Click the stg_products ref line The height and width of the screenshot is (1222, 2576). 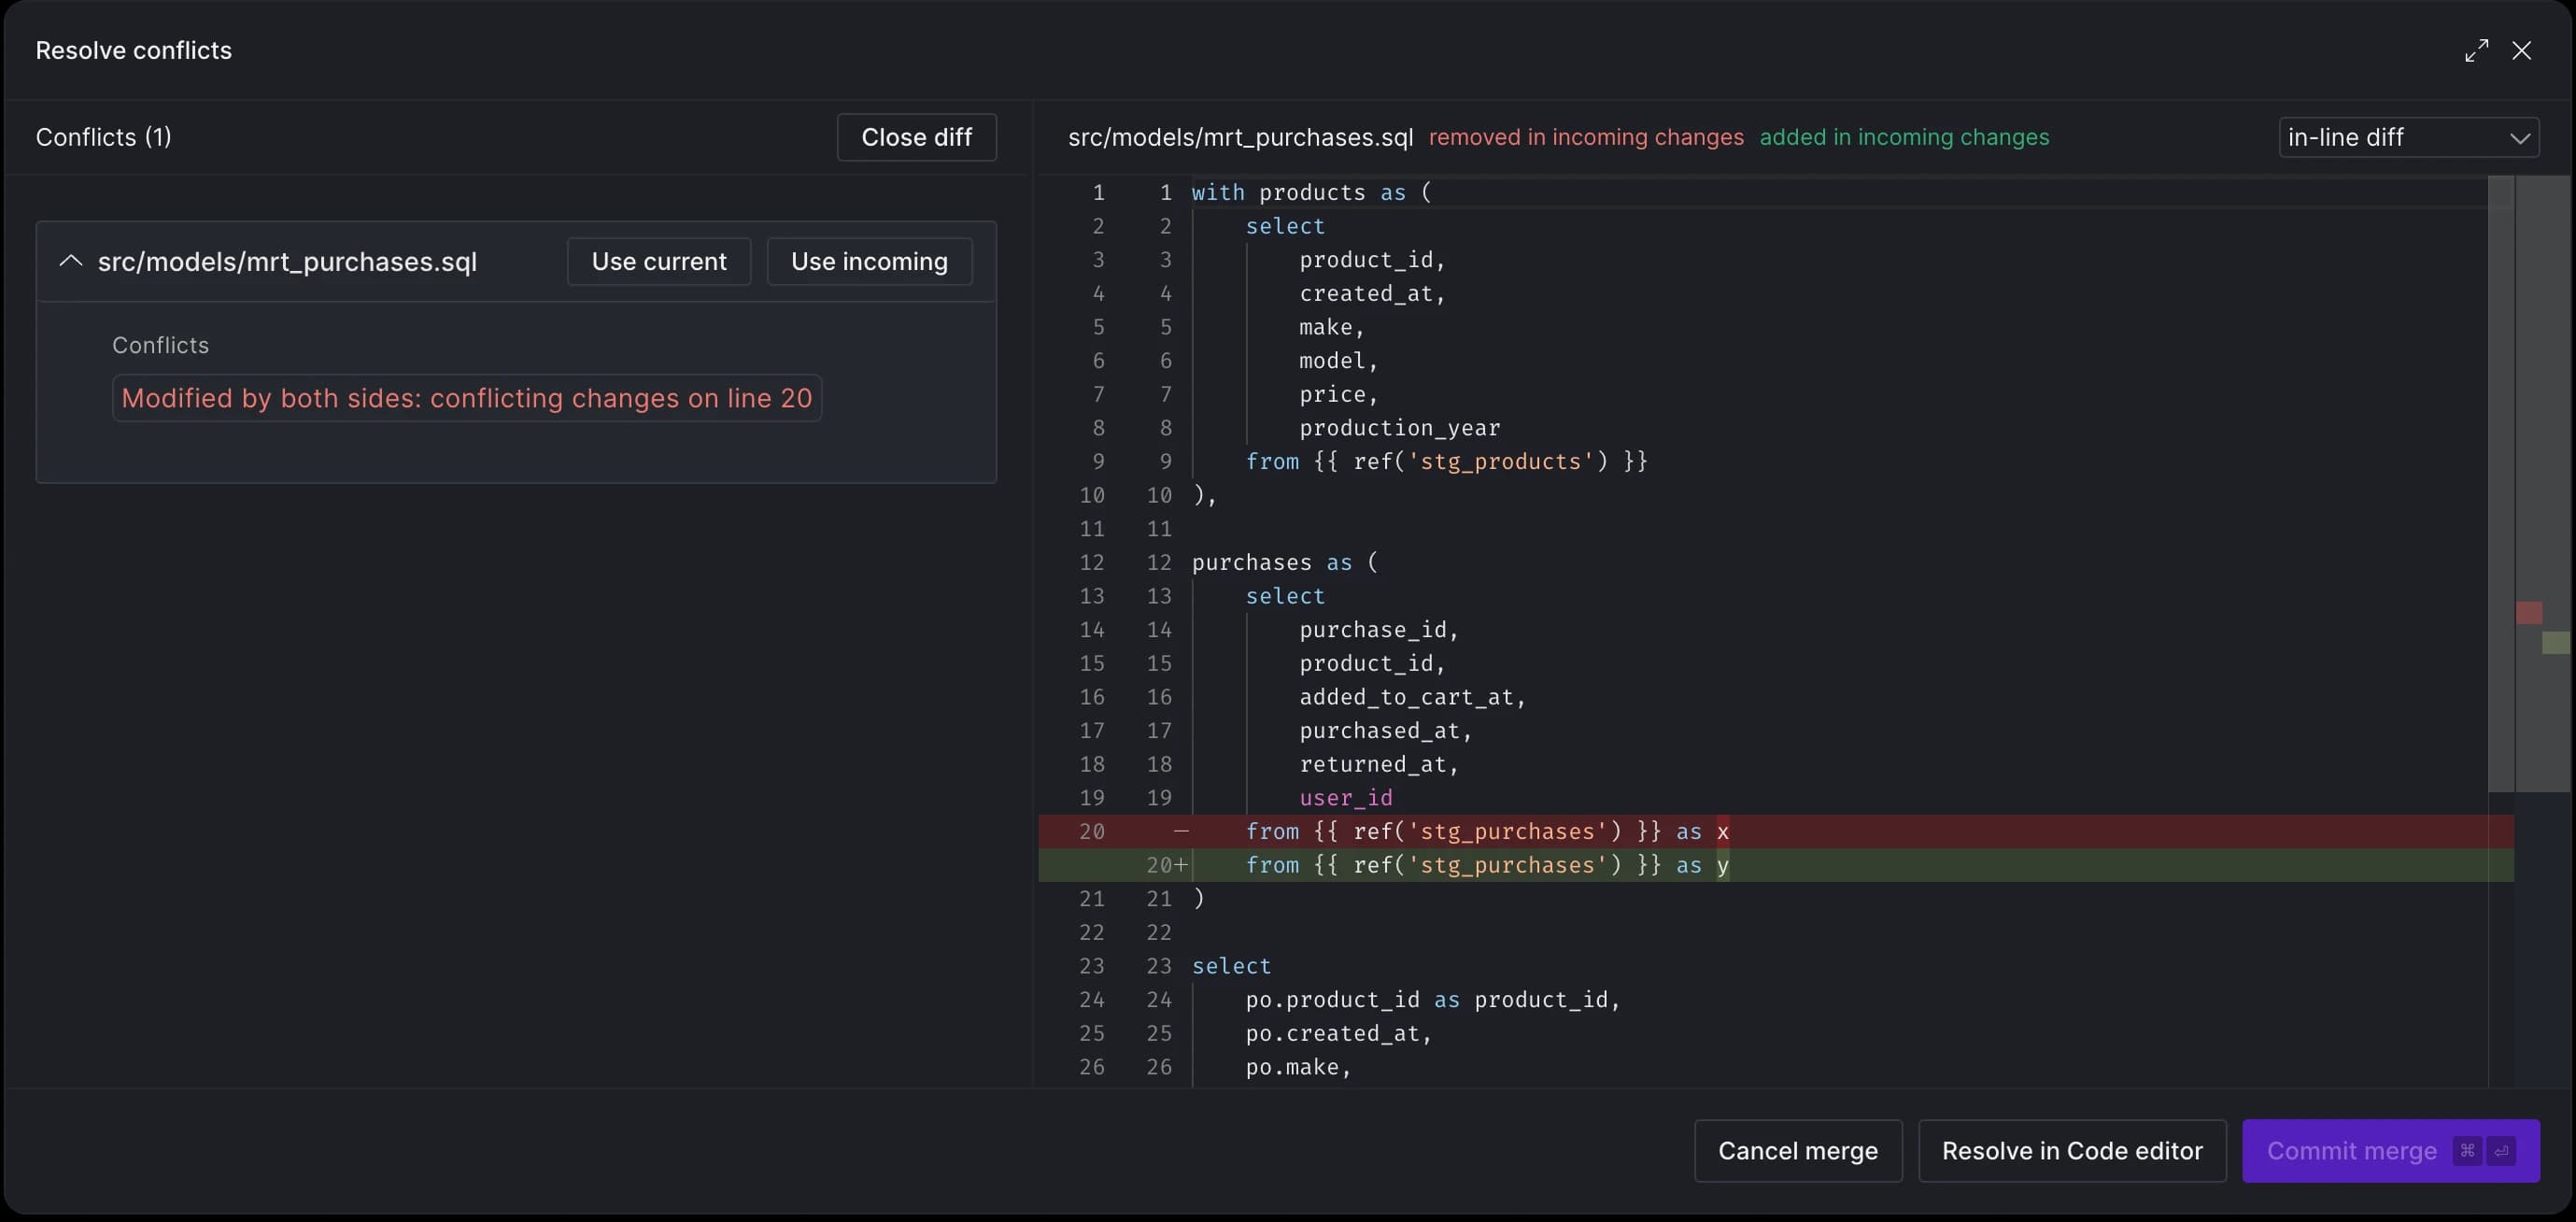coord(1446,461)
